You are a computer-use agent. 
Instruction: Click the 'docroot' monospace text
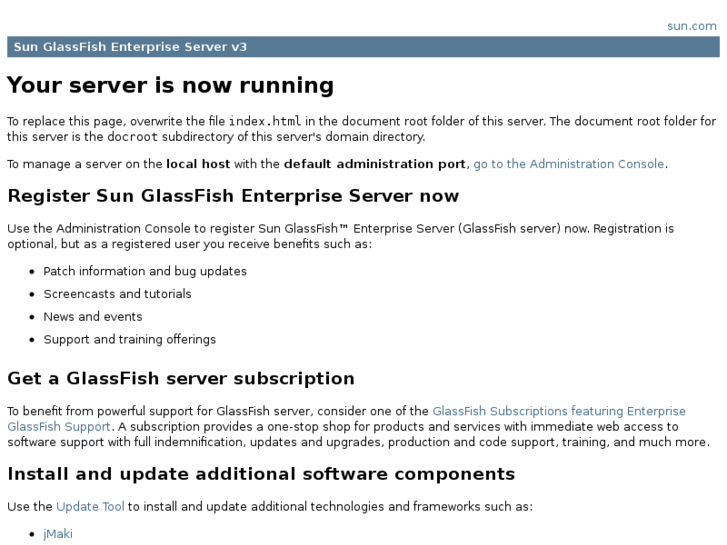pos(133,137)
